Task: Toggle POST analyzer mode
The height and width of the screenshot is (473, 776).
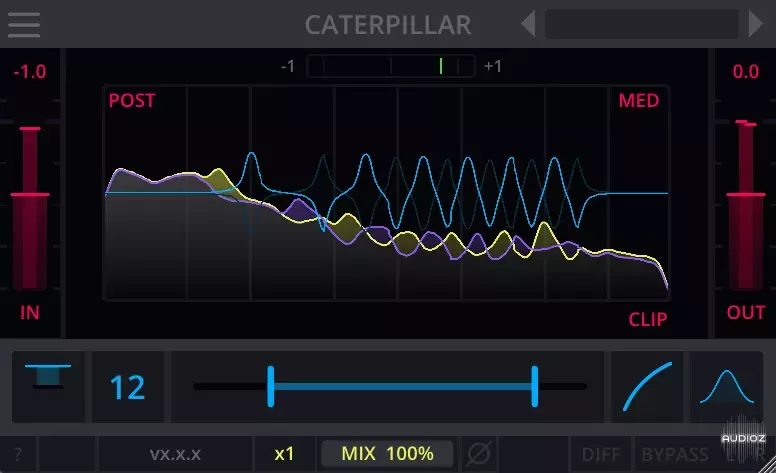Action: click(x=132, y=100)
